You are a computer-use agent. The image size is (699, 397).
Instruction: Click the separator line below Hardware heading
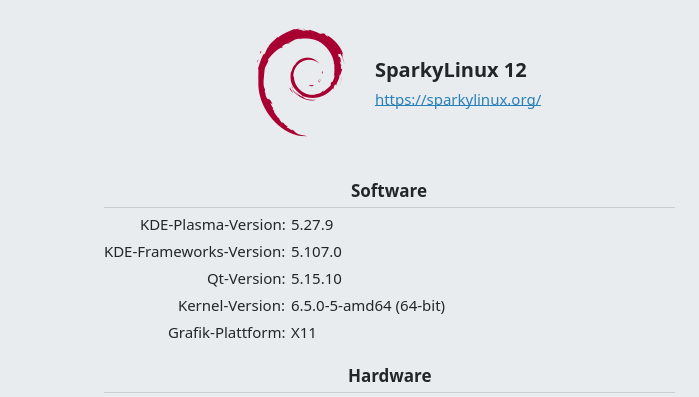coord(389,393)
